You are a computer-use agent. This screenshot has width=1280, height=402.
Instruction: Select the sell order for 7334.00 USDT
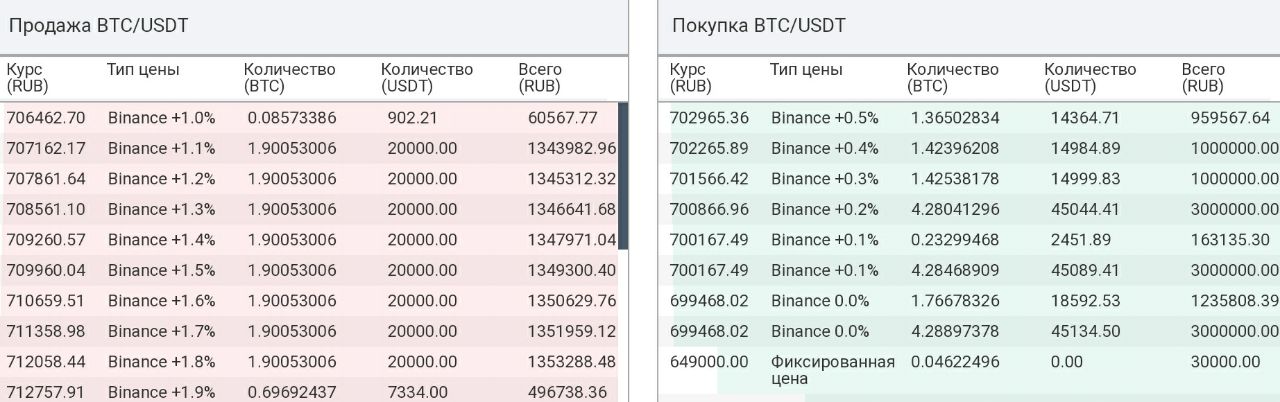(x=309, y=392)
